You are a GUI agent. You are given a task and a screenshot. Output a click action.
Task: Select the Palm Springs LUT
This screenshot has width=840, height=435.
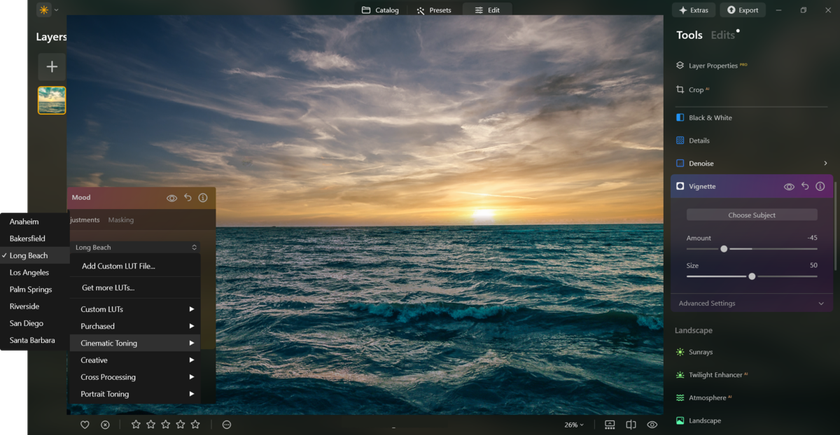[35, 289]
